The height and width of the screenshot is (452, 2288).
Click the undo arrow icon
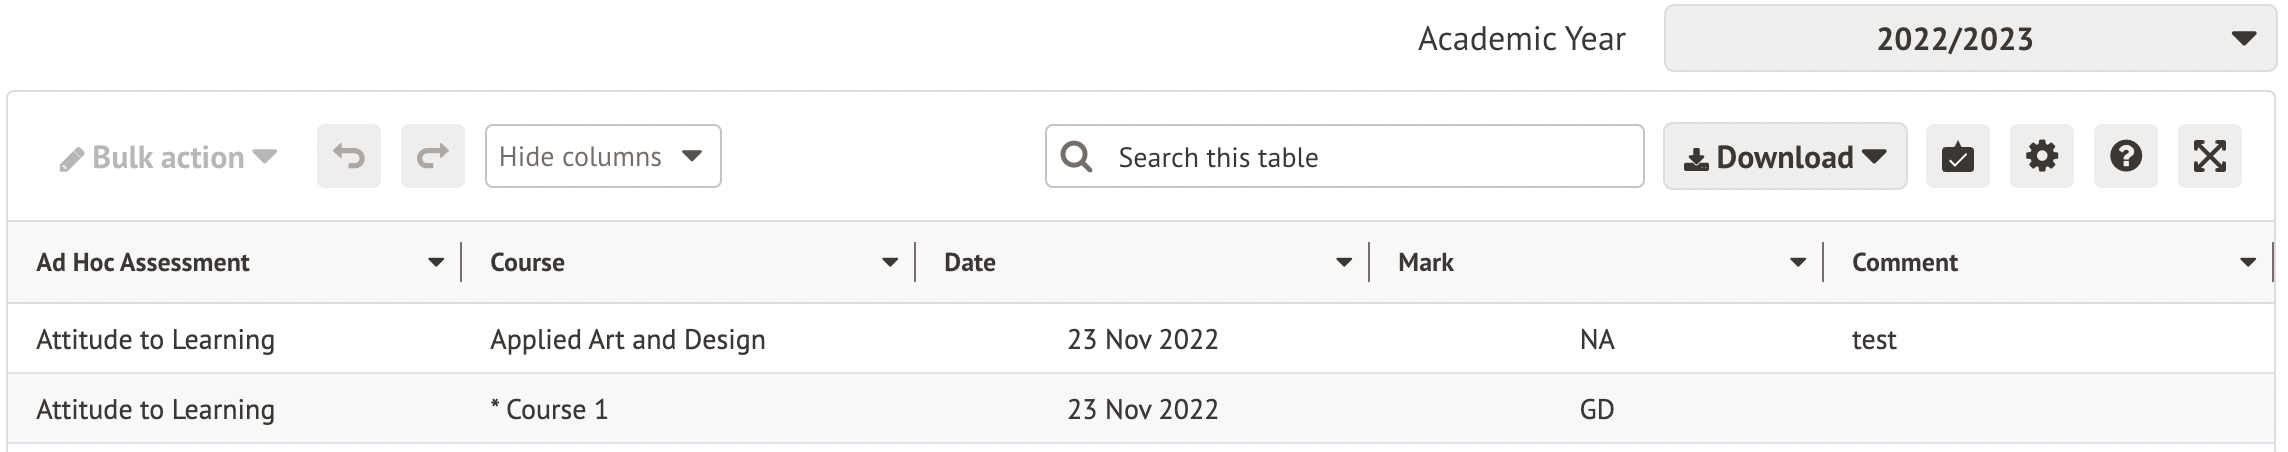(x=349, y=156)
